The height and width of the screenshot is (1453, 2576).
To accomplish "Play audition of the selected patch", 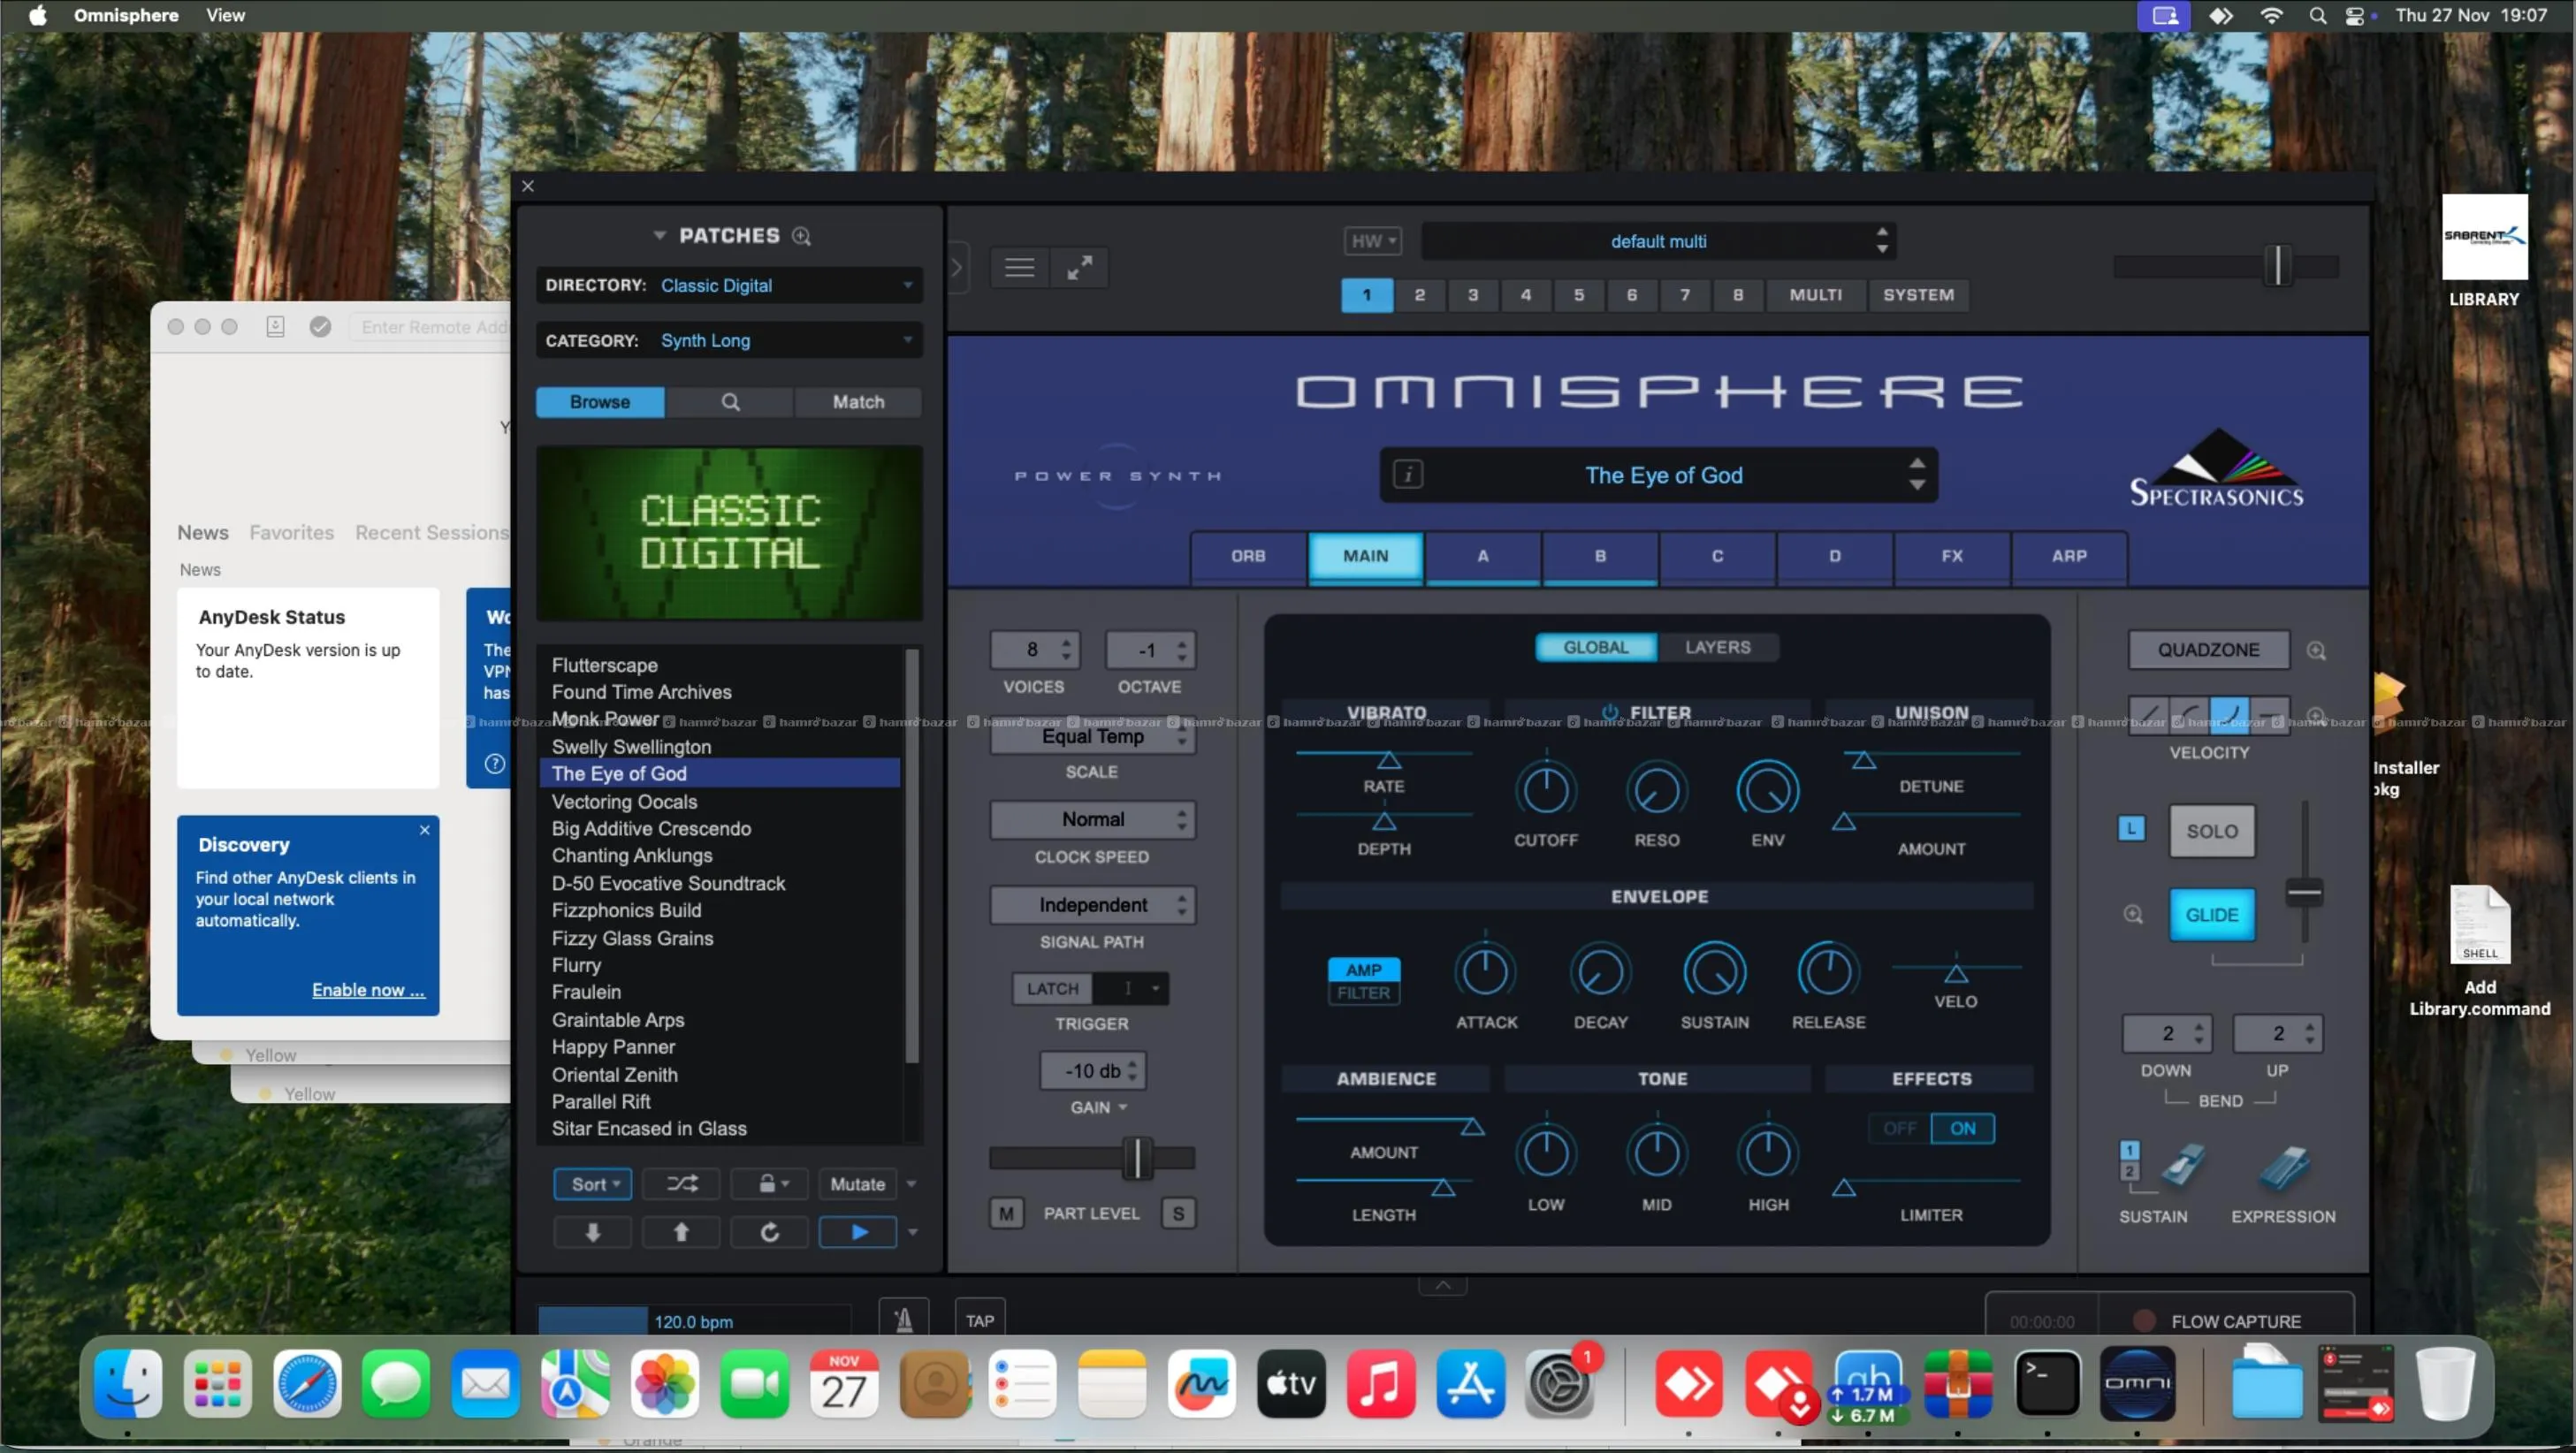I will (x=858, y=1232).
